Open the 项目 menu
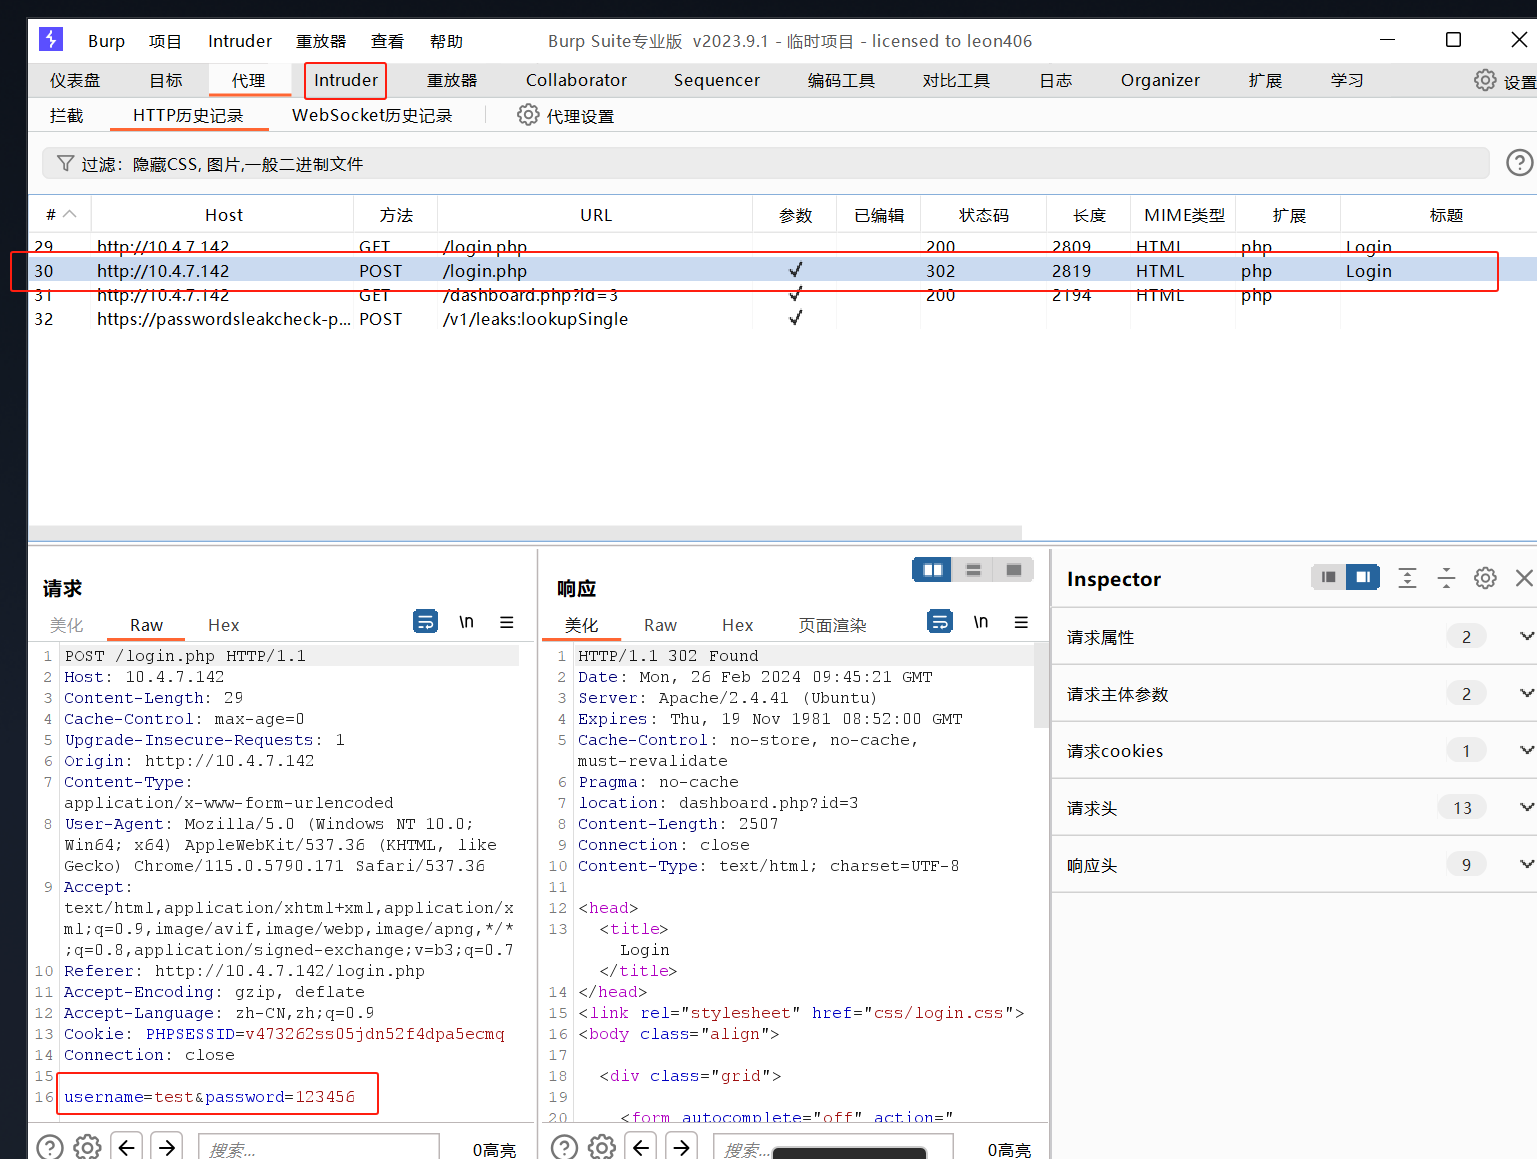This screenshot has height=1159, width=1537. click(165, 41)
